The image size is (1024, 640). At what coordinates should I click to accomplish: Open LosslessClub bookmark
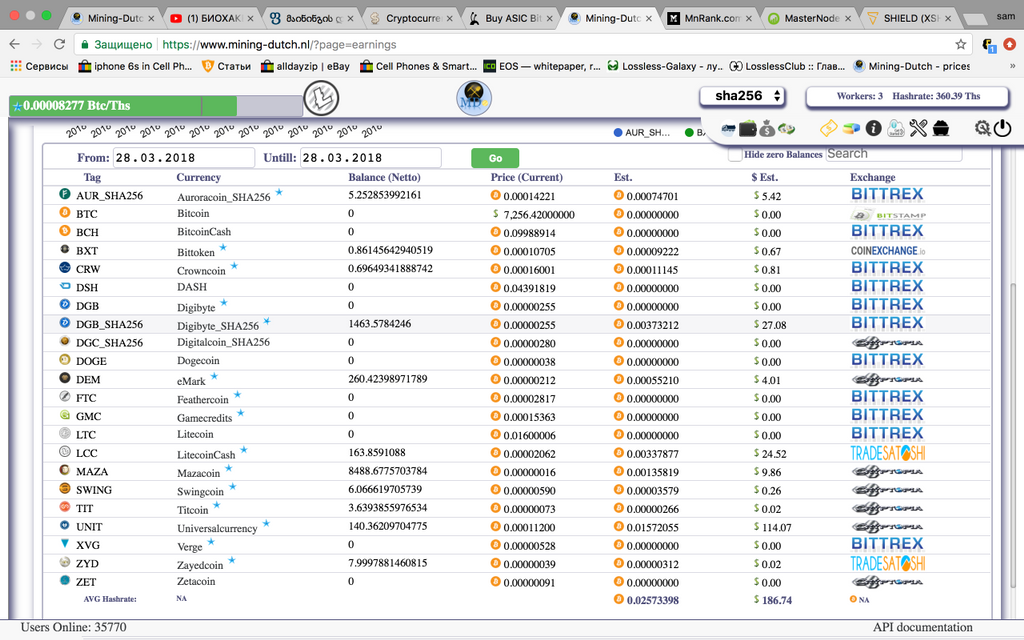pos(787,66)
